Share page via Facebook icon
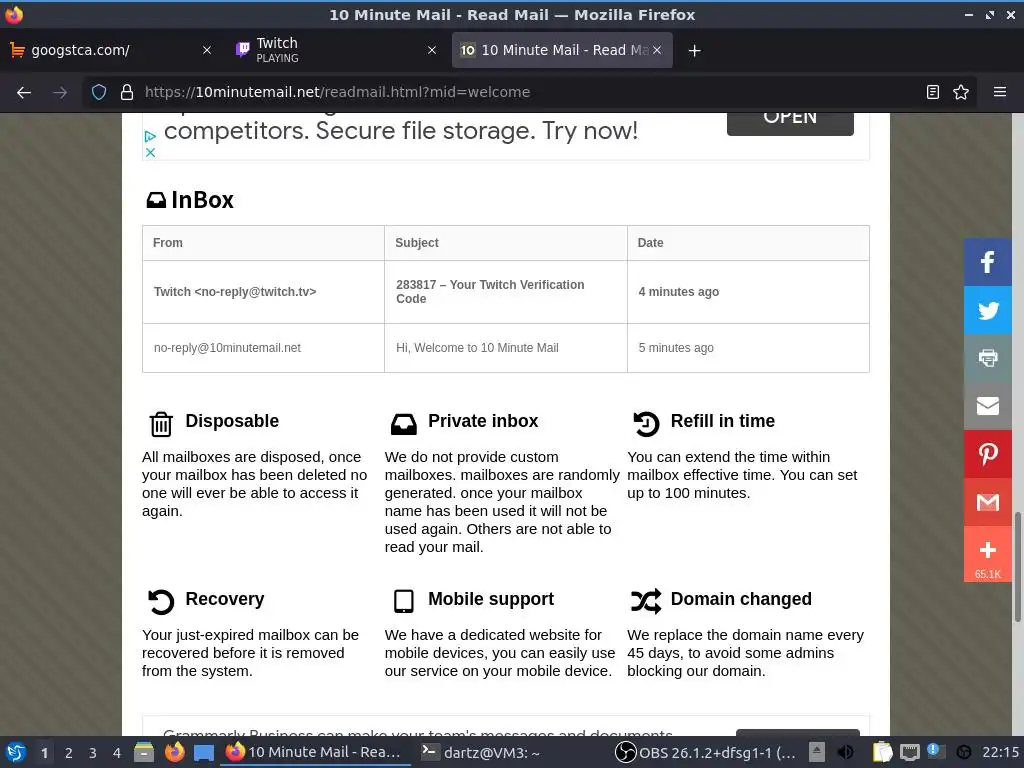The image size is (1024, 768). pyautogui.click(x=987, y=262)
